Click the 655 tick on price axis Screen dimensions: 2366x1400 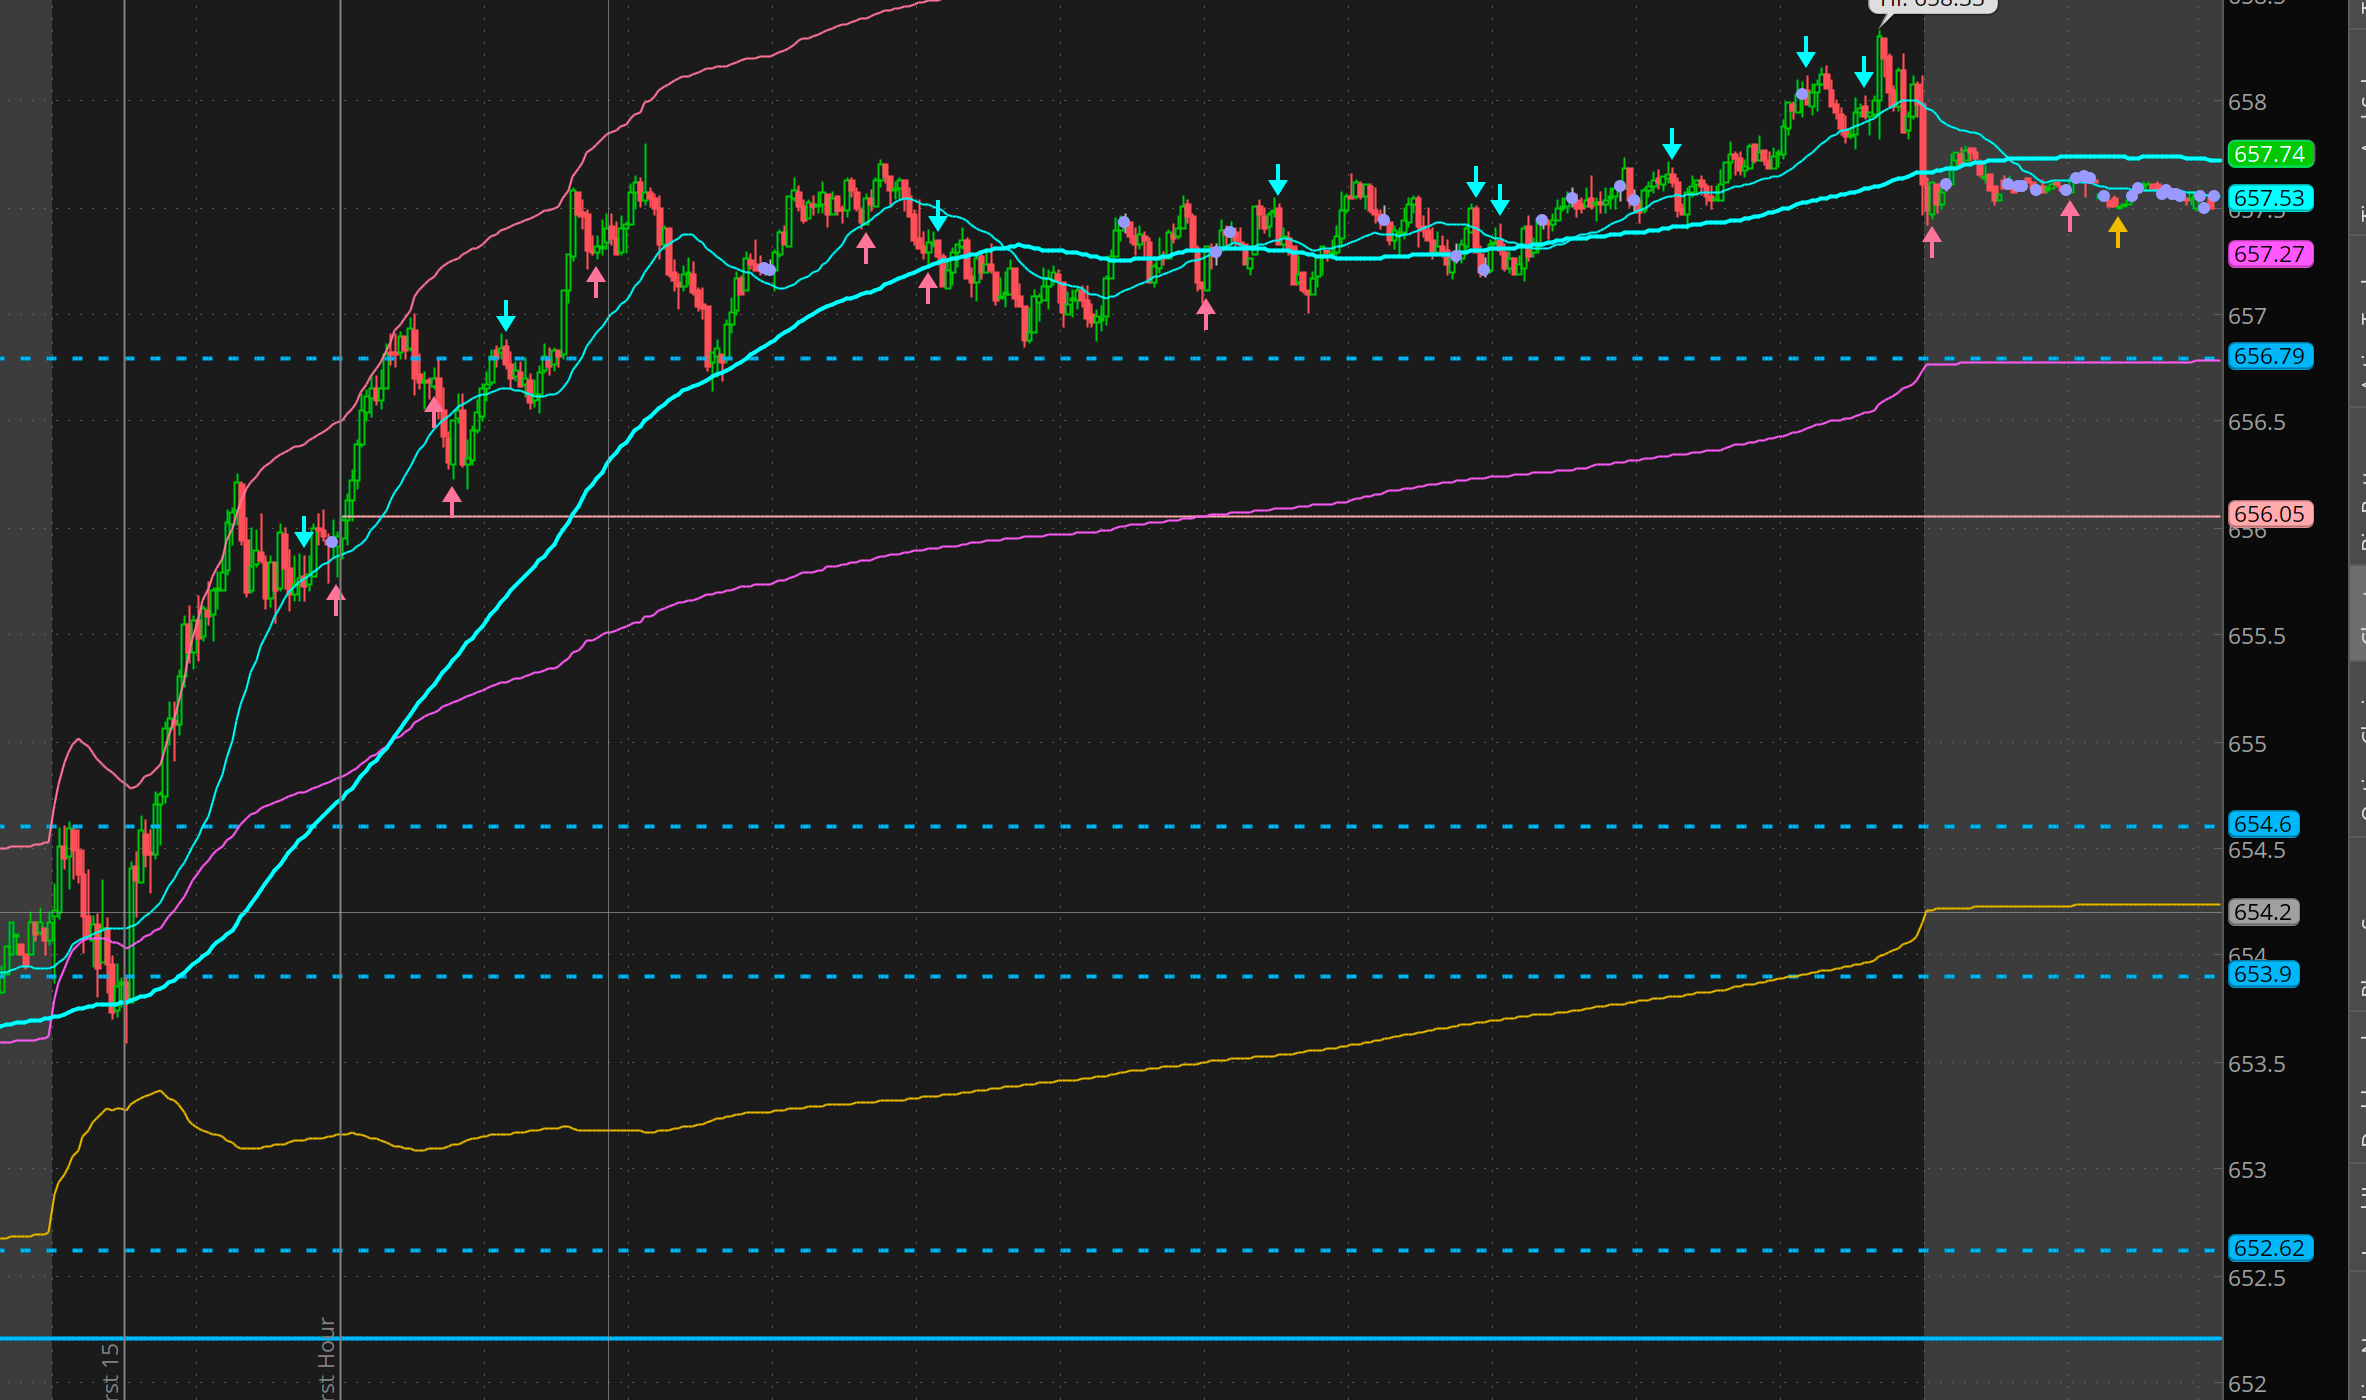pos(2247,744)
